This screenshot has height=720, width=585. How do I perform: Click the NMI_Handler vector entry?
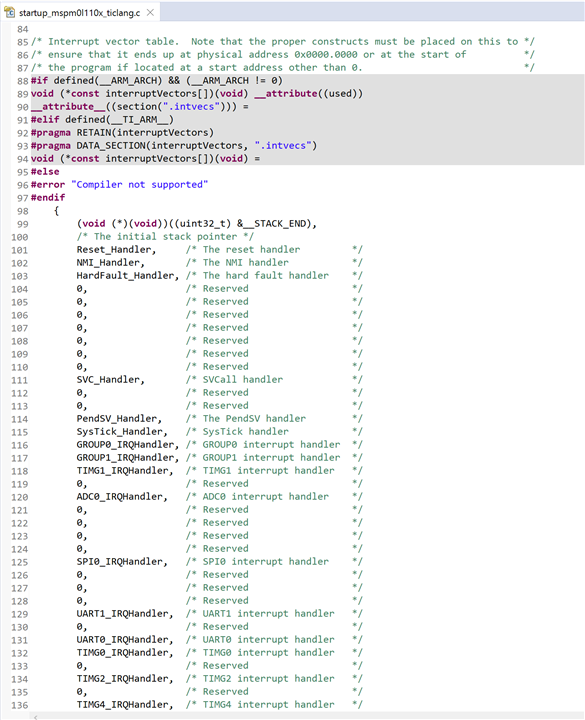click(110, 263)
